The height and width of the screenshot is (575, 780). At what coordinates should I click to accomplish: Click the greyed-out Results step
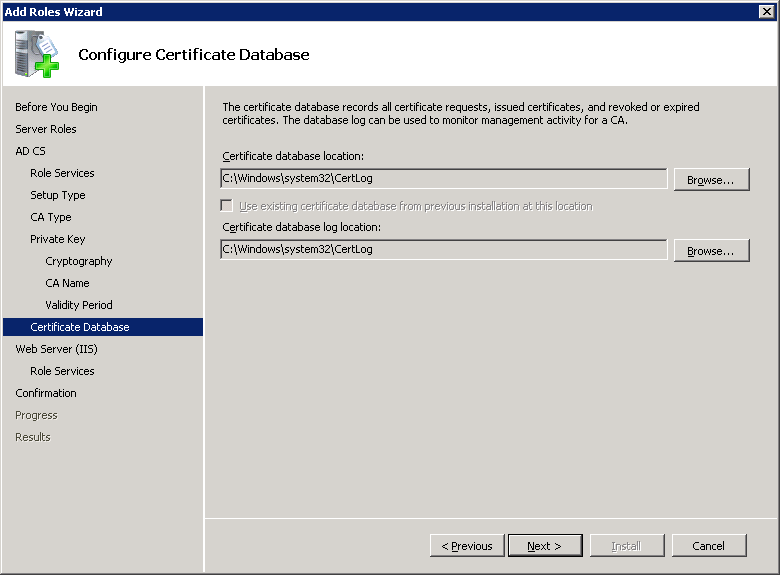33,437
